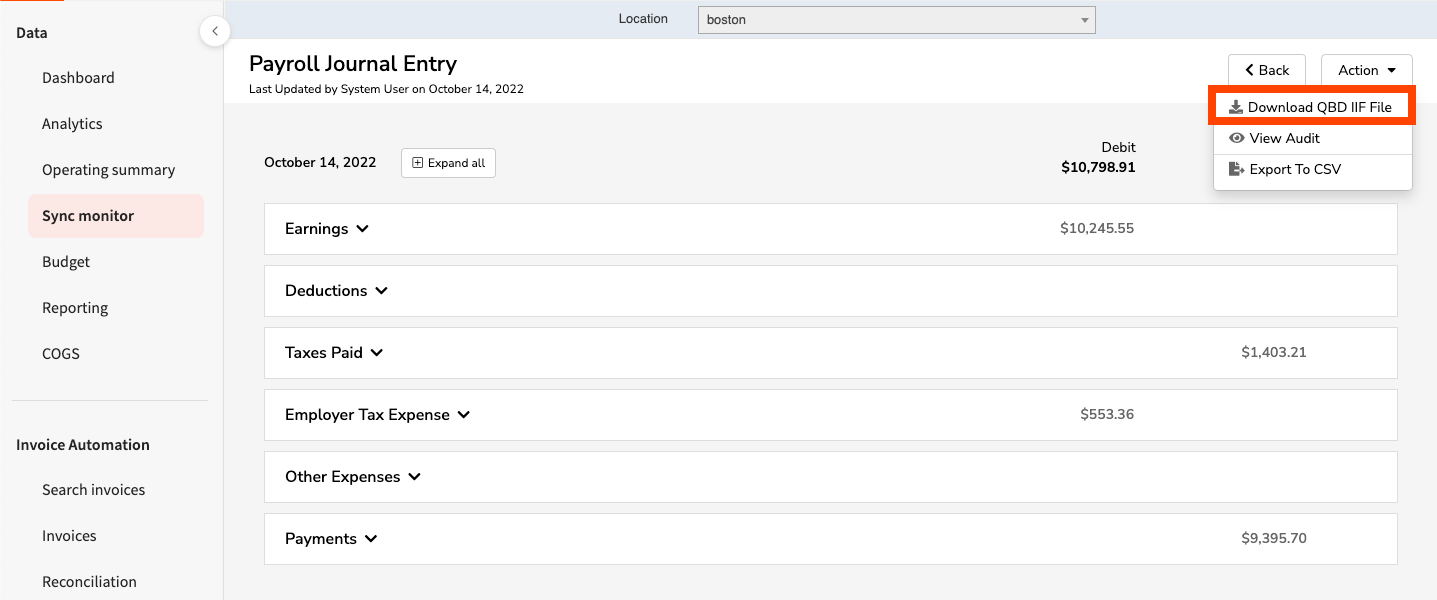Open the Location dropdown showing boston
Screen dimensions: 1437x600
click(896, 20)
